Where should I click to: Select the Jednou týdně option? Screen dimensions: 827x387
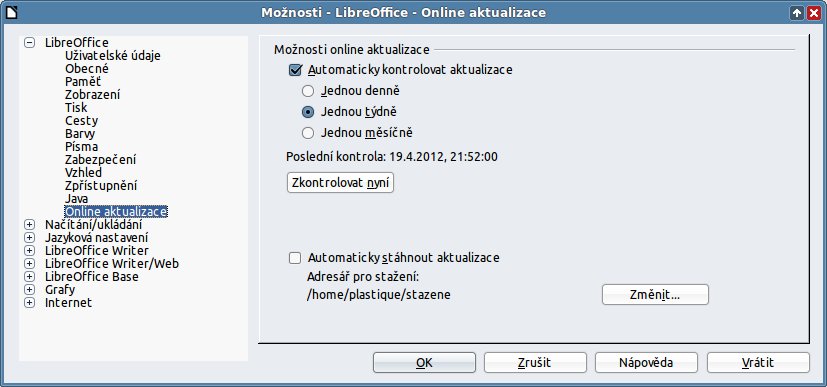point(307,112)
